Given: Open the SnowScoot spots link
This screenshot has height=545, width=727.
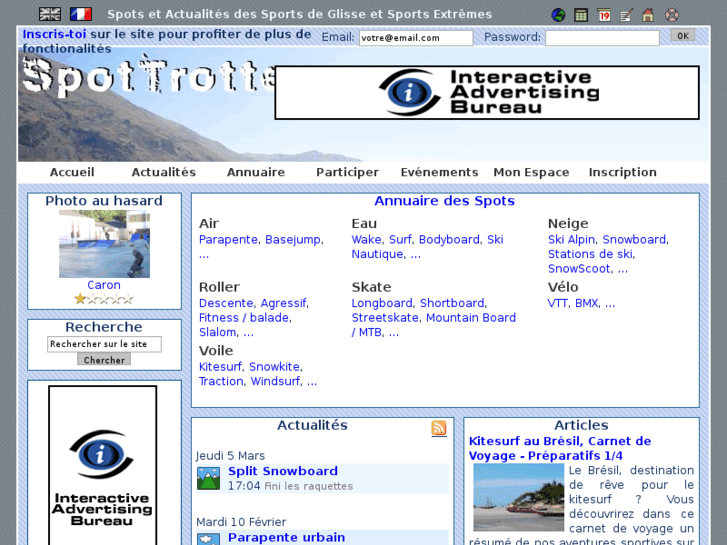Looking at the screenshot, I should pyautogui.click(x=579, y=269).
